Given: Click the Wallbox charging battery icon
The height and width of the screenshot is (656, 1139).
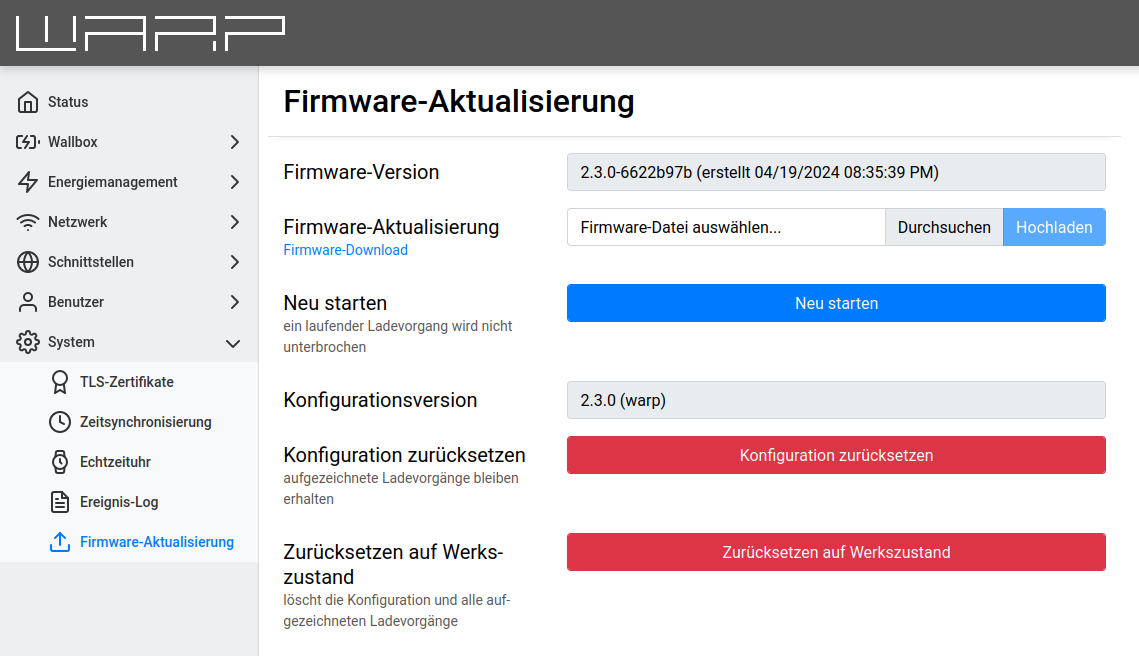Looking at the screenshot, I should pos(28,142).
